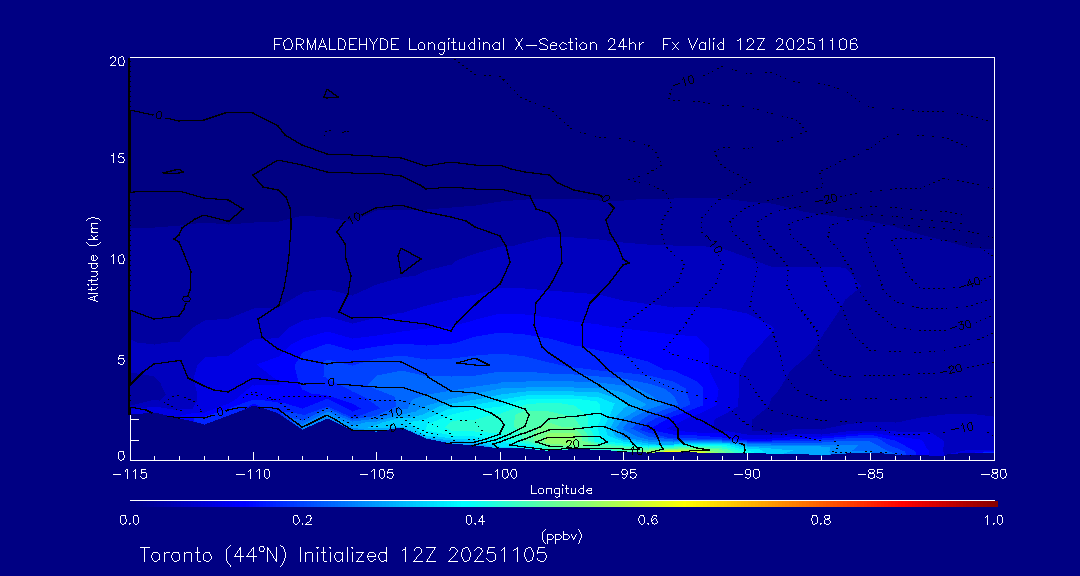Click the FORMALDEHYDE Longitudinal X-Section chart title

click(x=565, y=45)
